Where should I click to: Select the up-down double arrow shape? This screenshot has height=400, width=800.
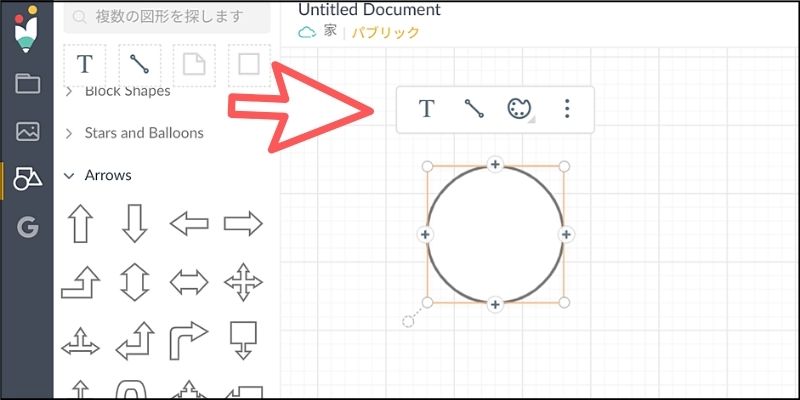click(135, 282)
